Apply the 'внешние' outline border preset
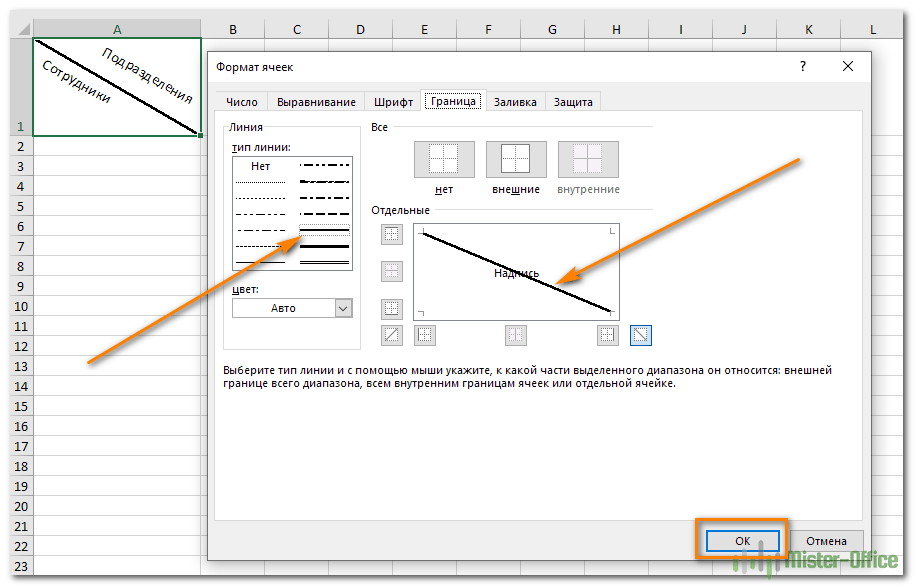 coord(516,159)
